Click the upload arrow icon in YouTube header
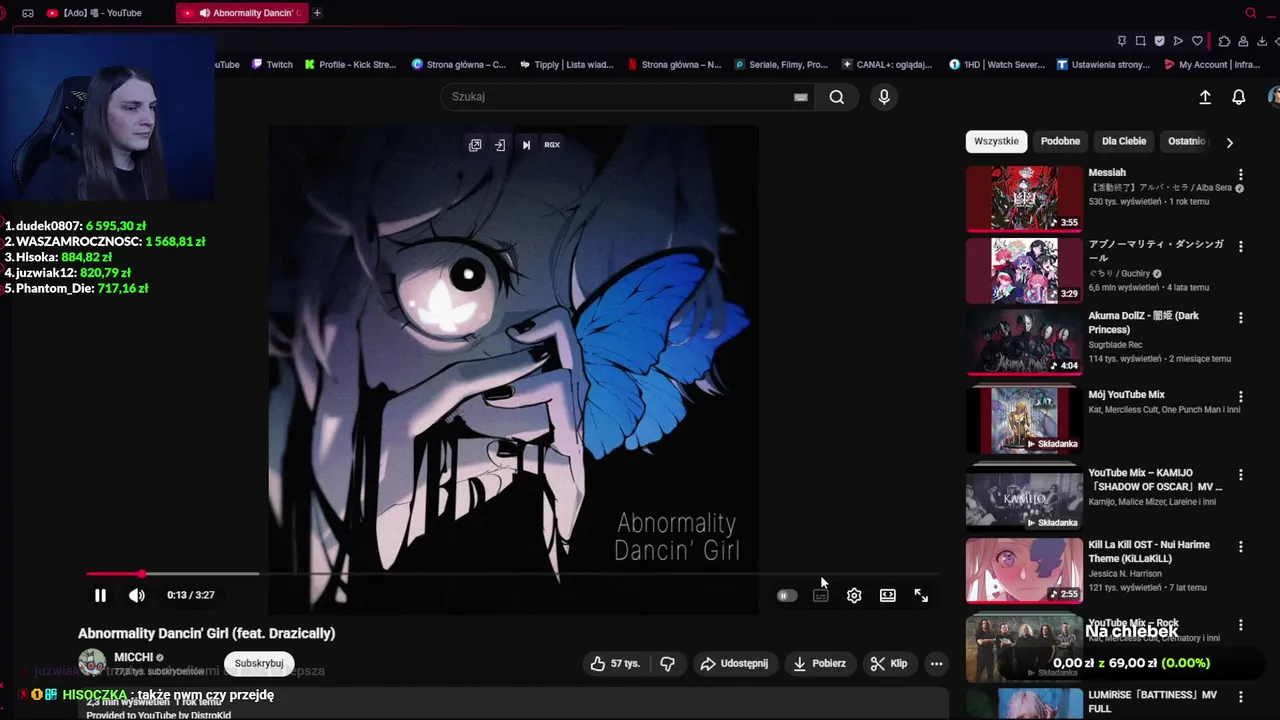The height and width of the screenshot is (720, 1280). [x=1205, y=97]
